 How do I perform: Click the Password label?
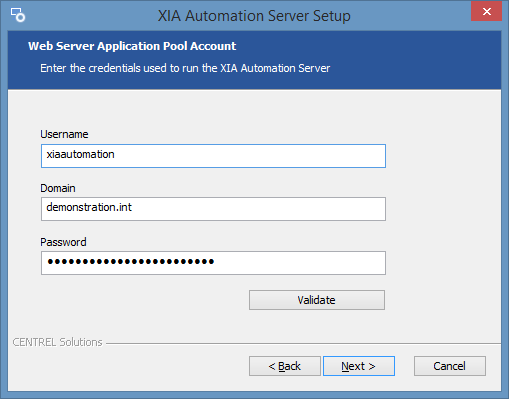(x=63, y=242)
